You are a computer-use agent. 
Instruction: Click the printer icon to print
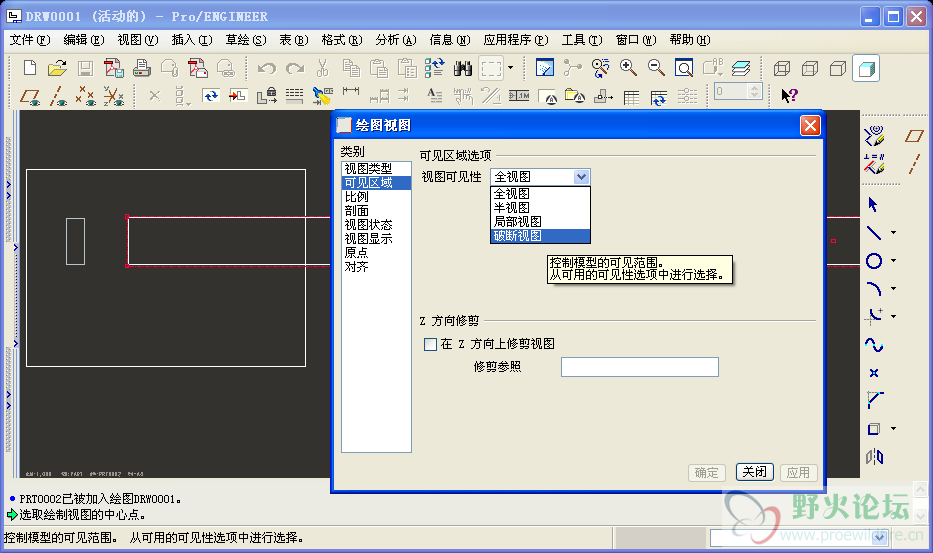142,68
